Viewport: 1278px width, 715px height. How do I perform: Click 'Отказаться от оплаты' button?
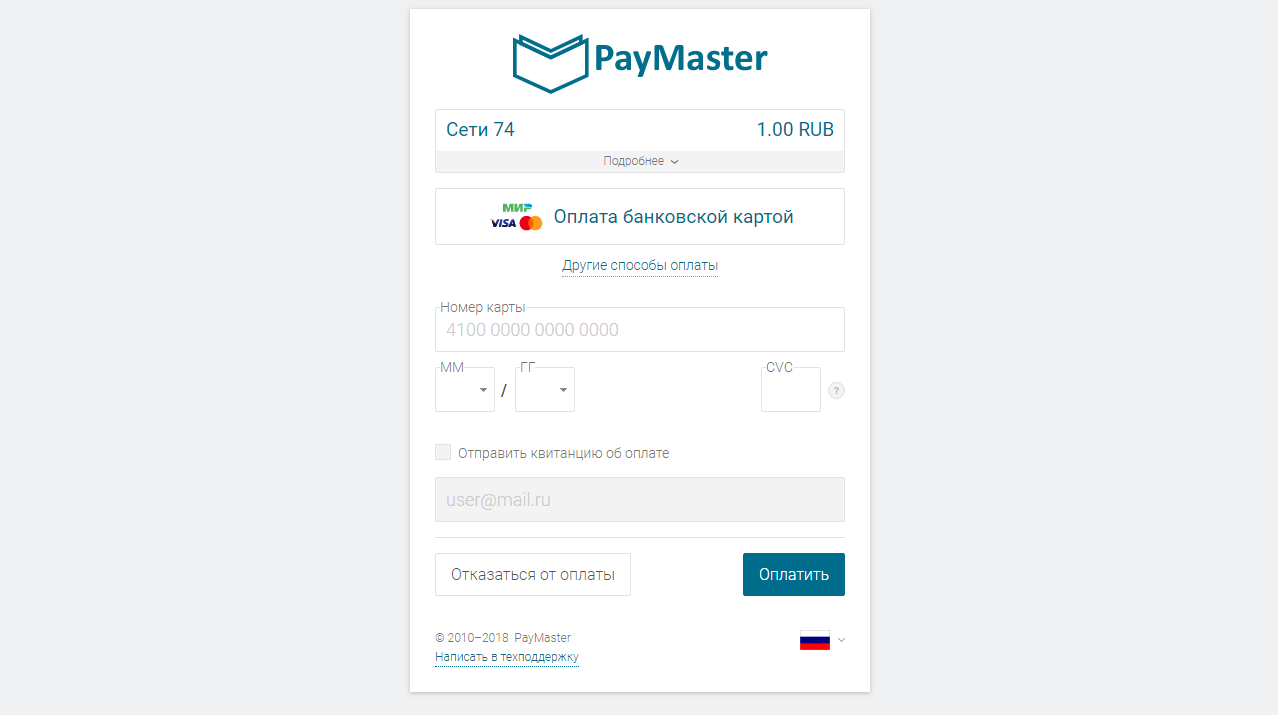533,574
